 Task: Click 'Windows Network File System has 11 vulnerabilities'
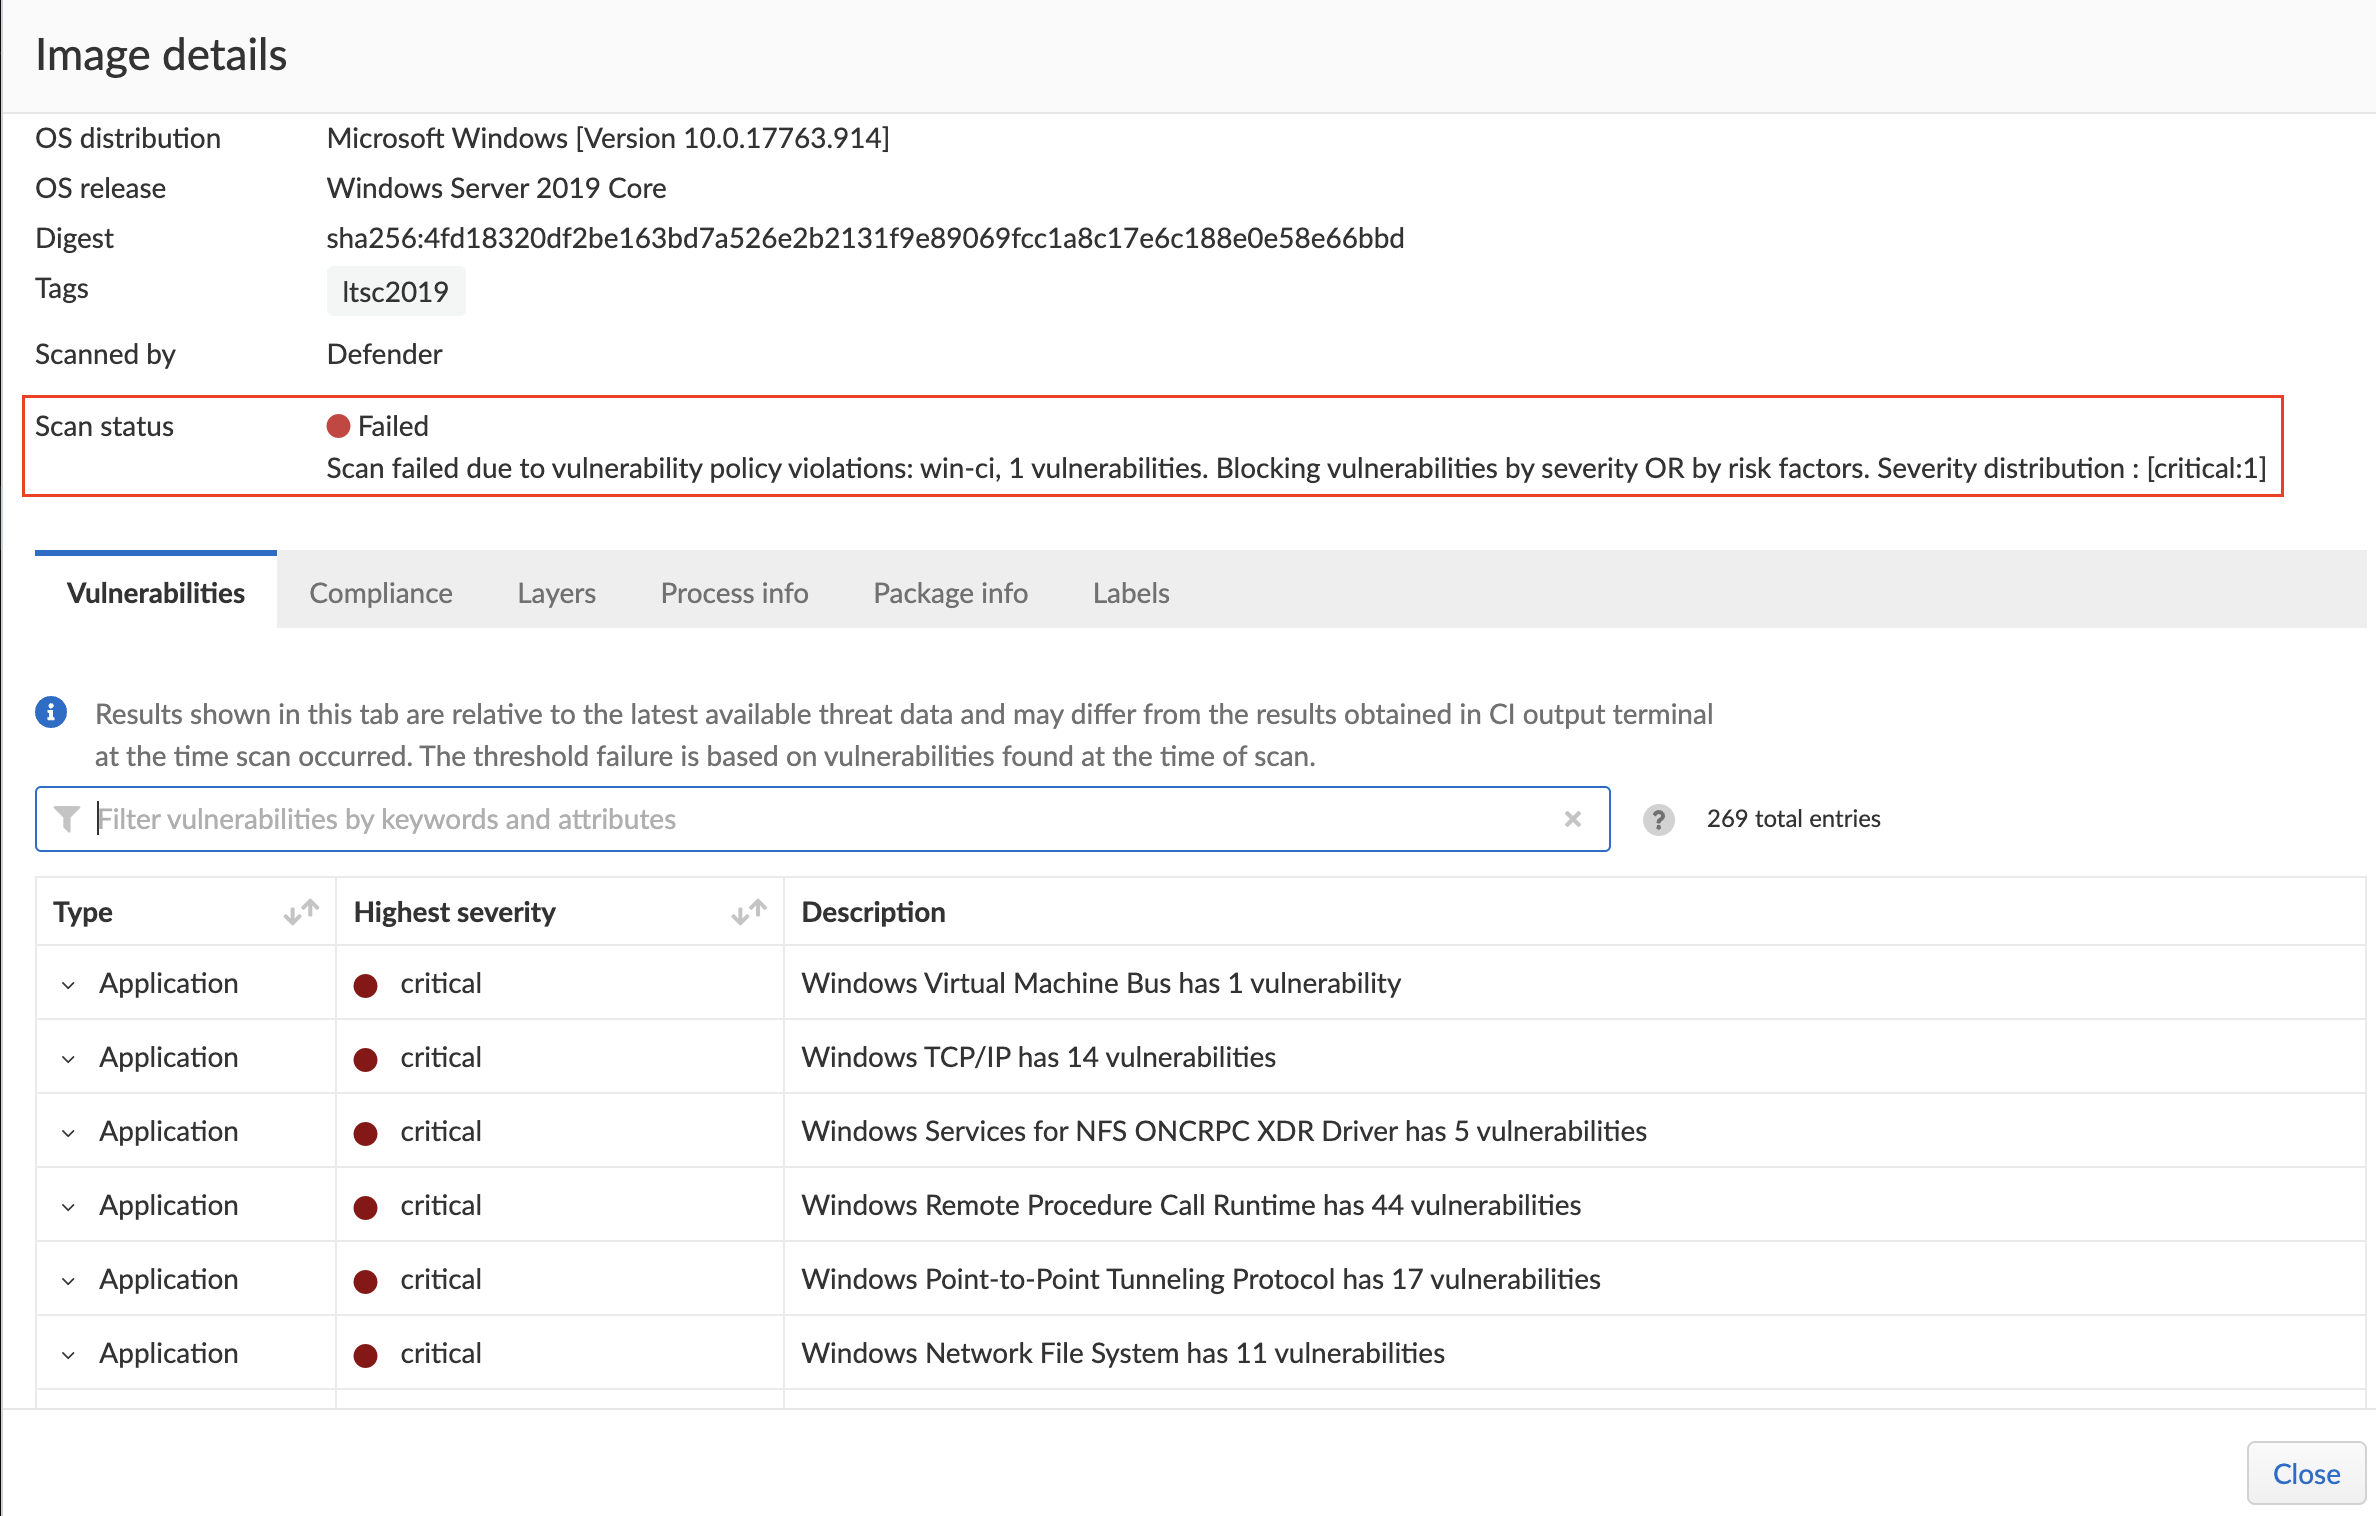pos(1123,1353)
